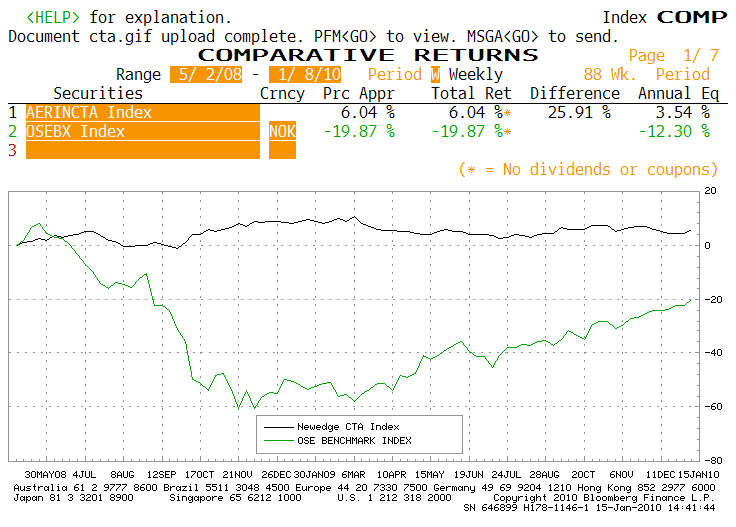736x527 pixels.
Task: Click the Prc Appr column header
Action: click(359, 94)
